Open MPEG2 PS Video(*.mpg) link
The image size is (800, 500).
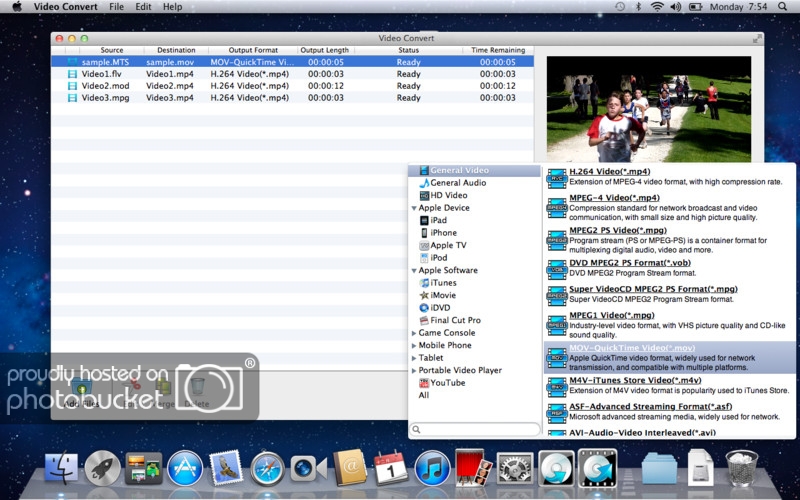618,231
